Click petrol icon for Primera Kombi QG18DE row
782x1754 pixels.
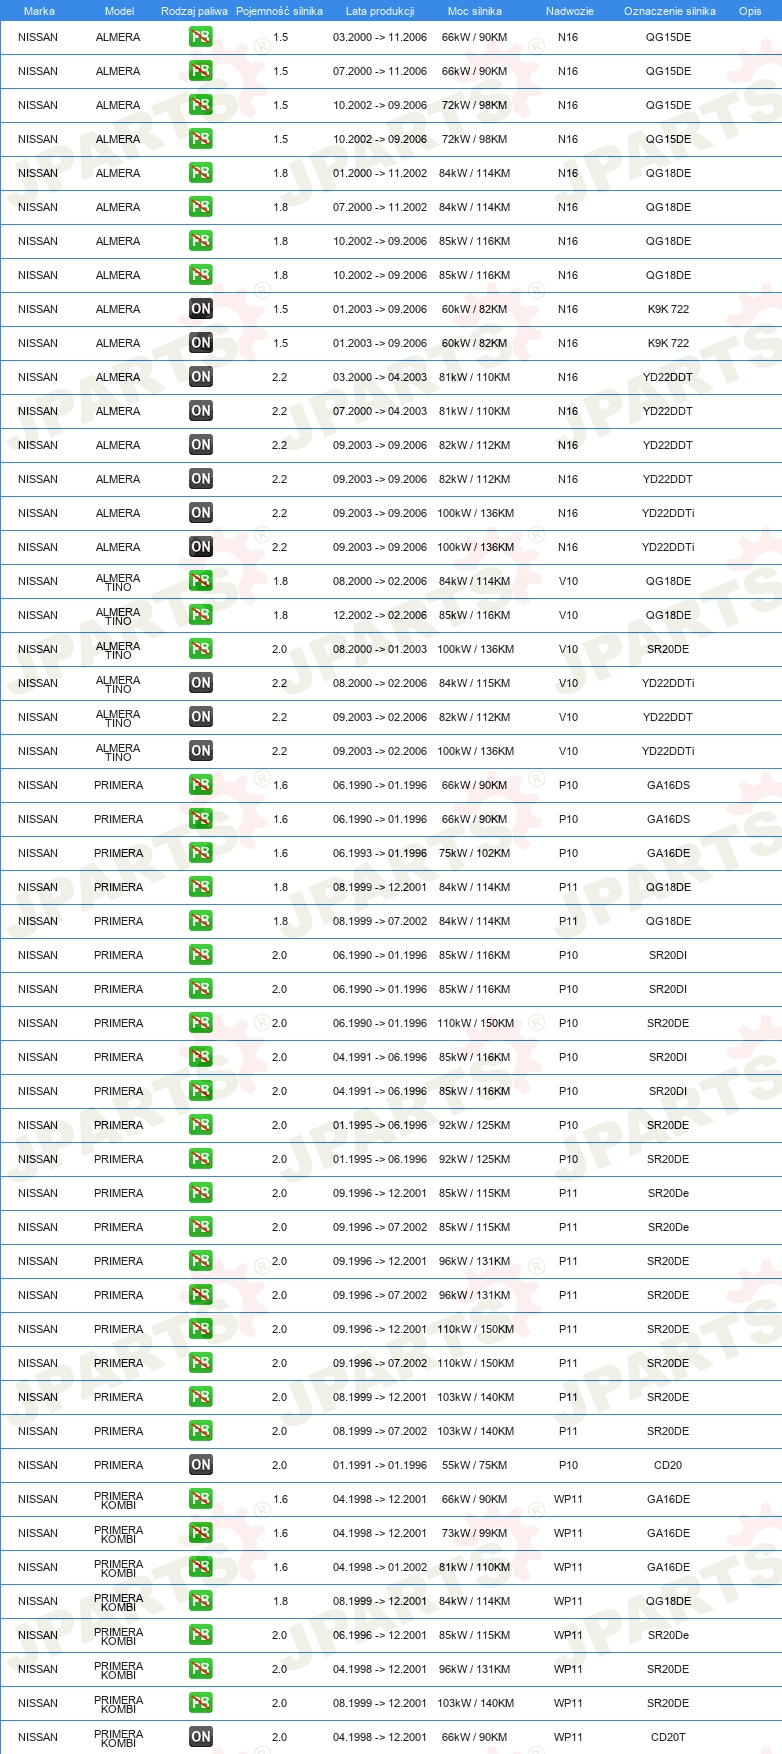[x=201, y=1601]
